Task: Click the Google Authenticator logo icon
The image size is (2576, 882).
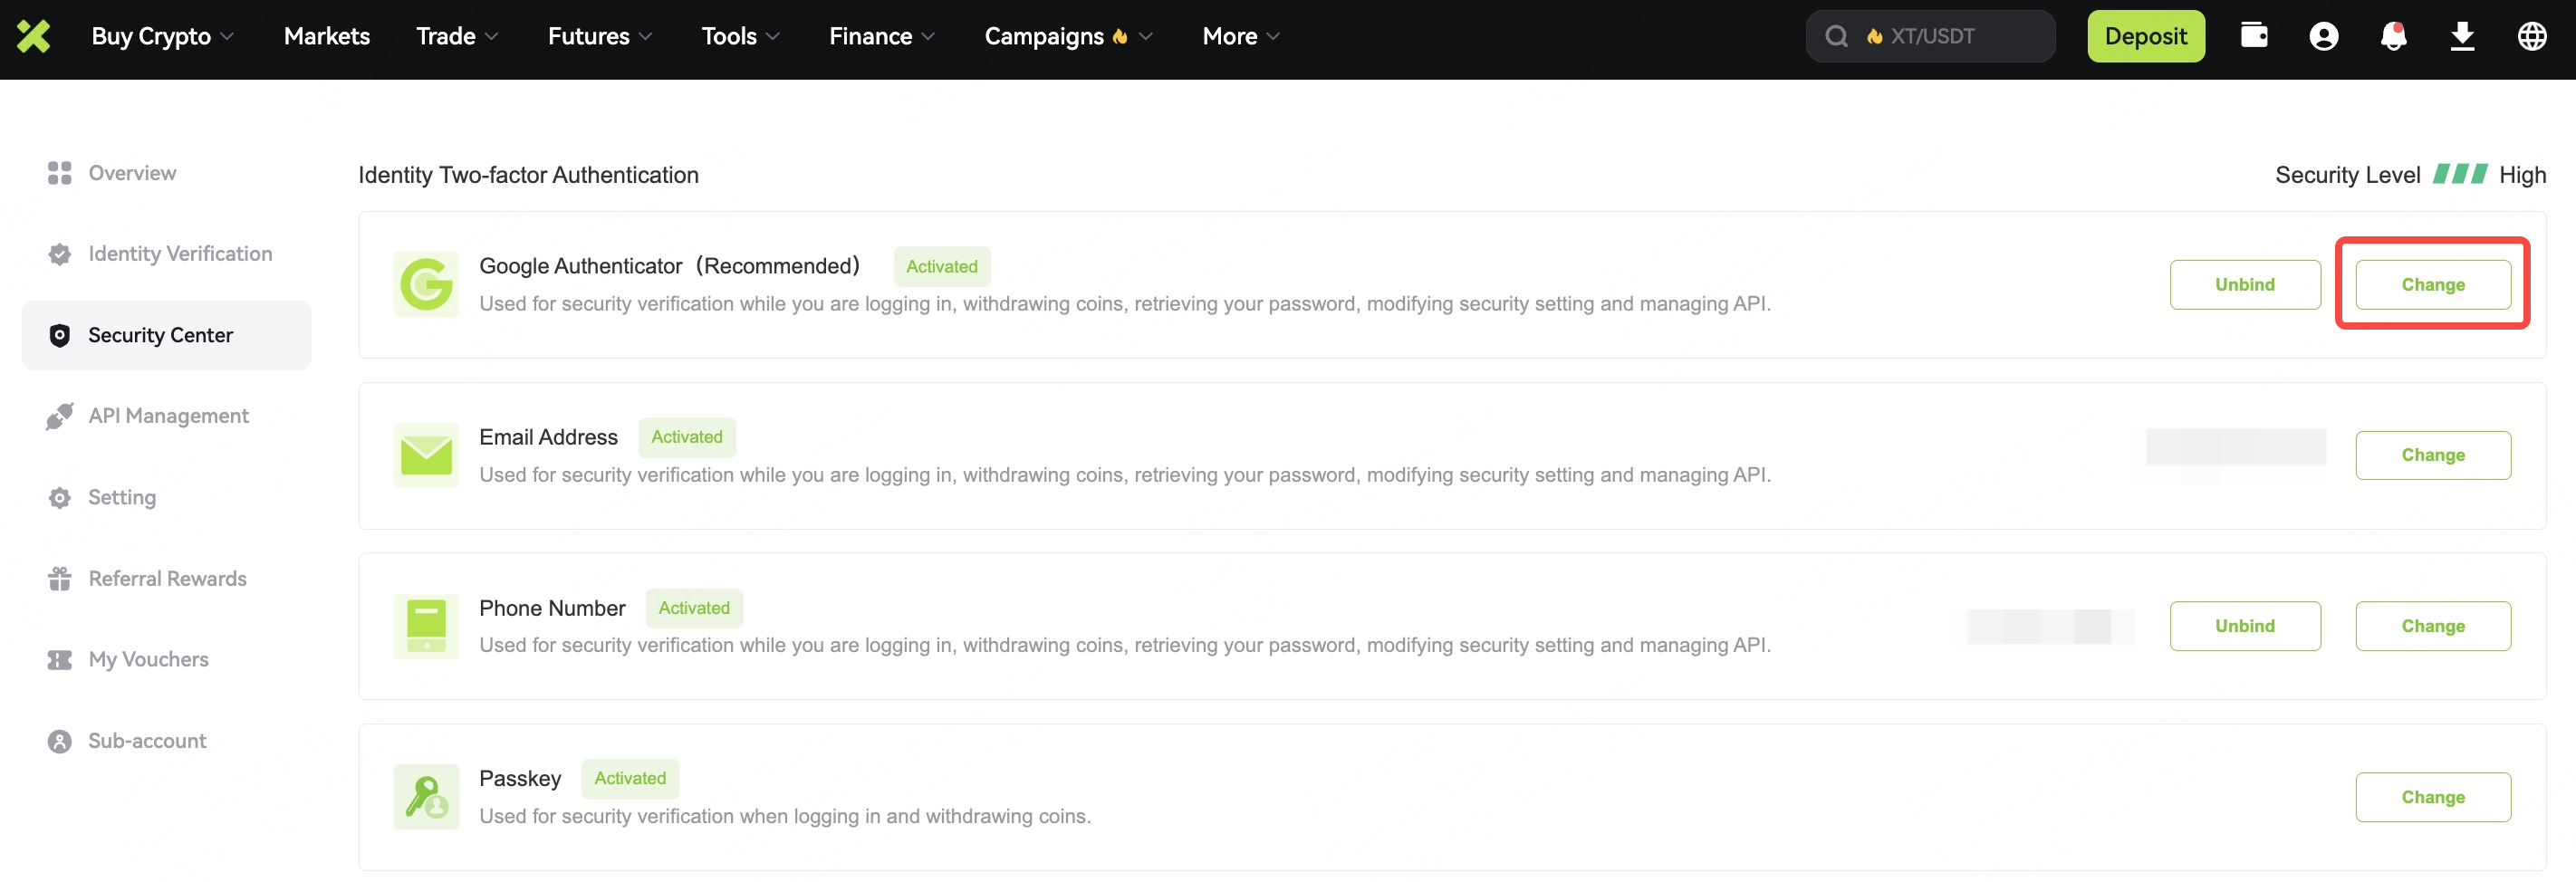Action: click(x=426, y=285)
